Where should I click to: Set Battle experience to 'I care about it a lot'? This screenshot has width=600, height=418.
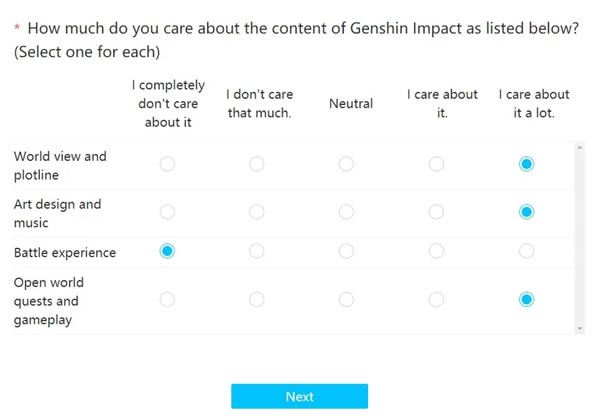click(x=526, y=251)
